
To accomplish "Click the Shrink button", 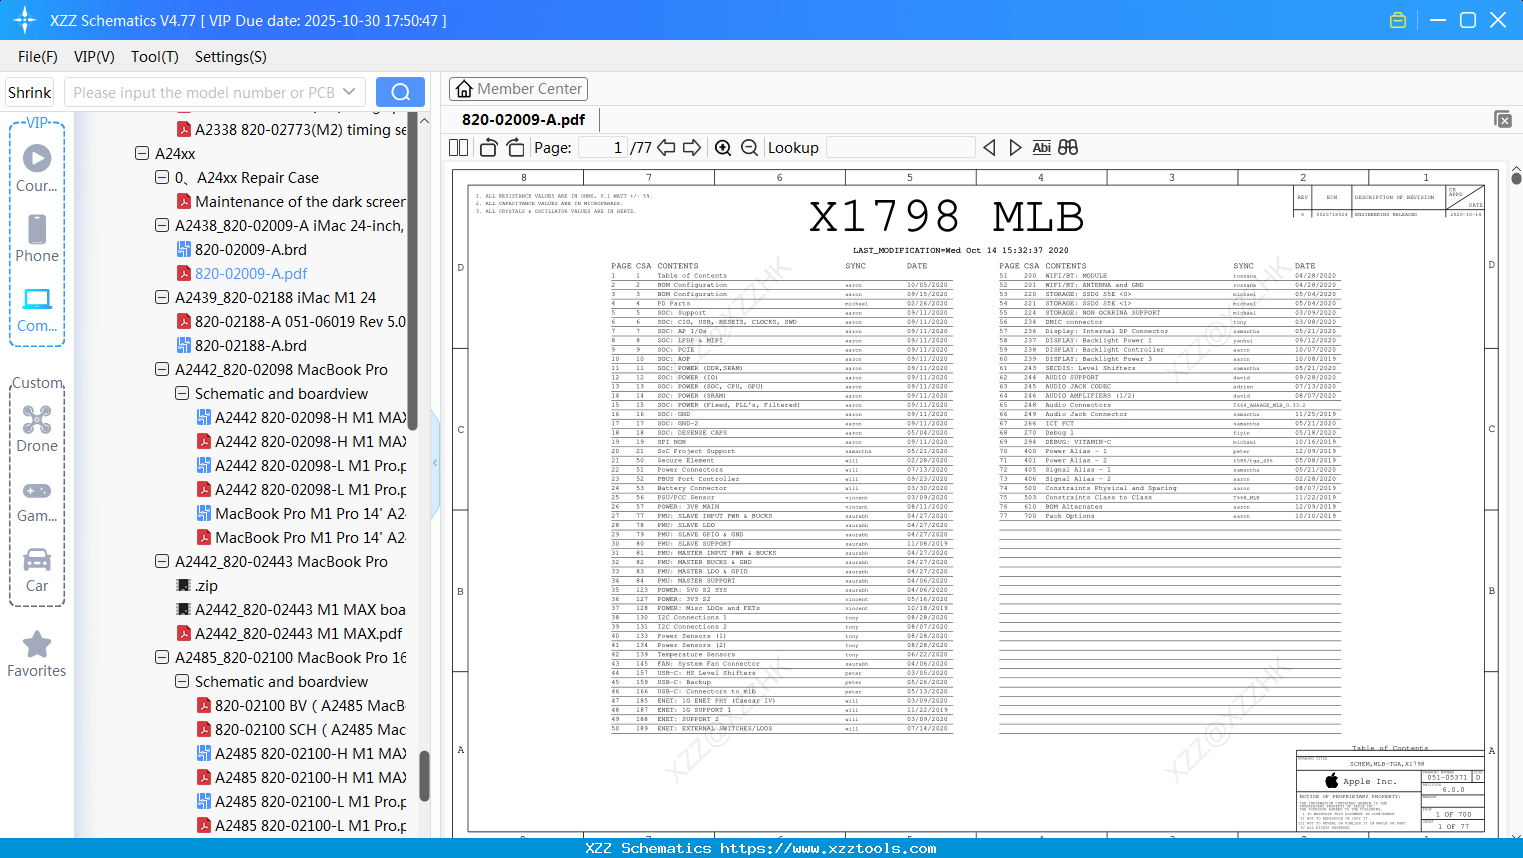I will (x=30, y=92).
